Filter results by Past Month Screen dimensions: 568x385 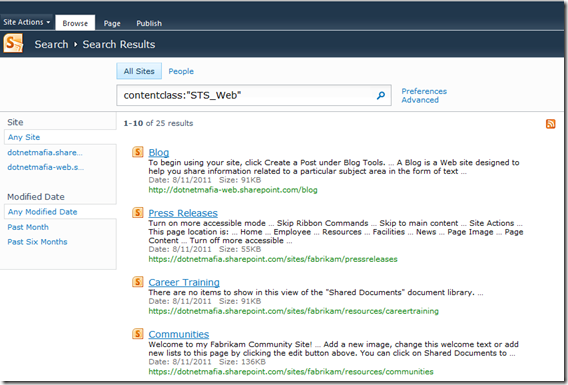[x=28, y=227]
